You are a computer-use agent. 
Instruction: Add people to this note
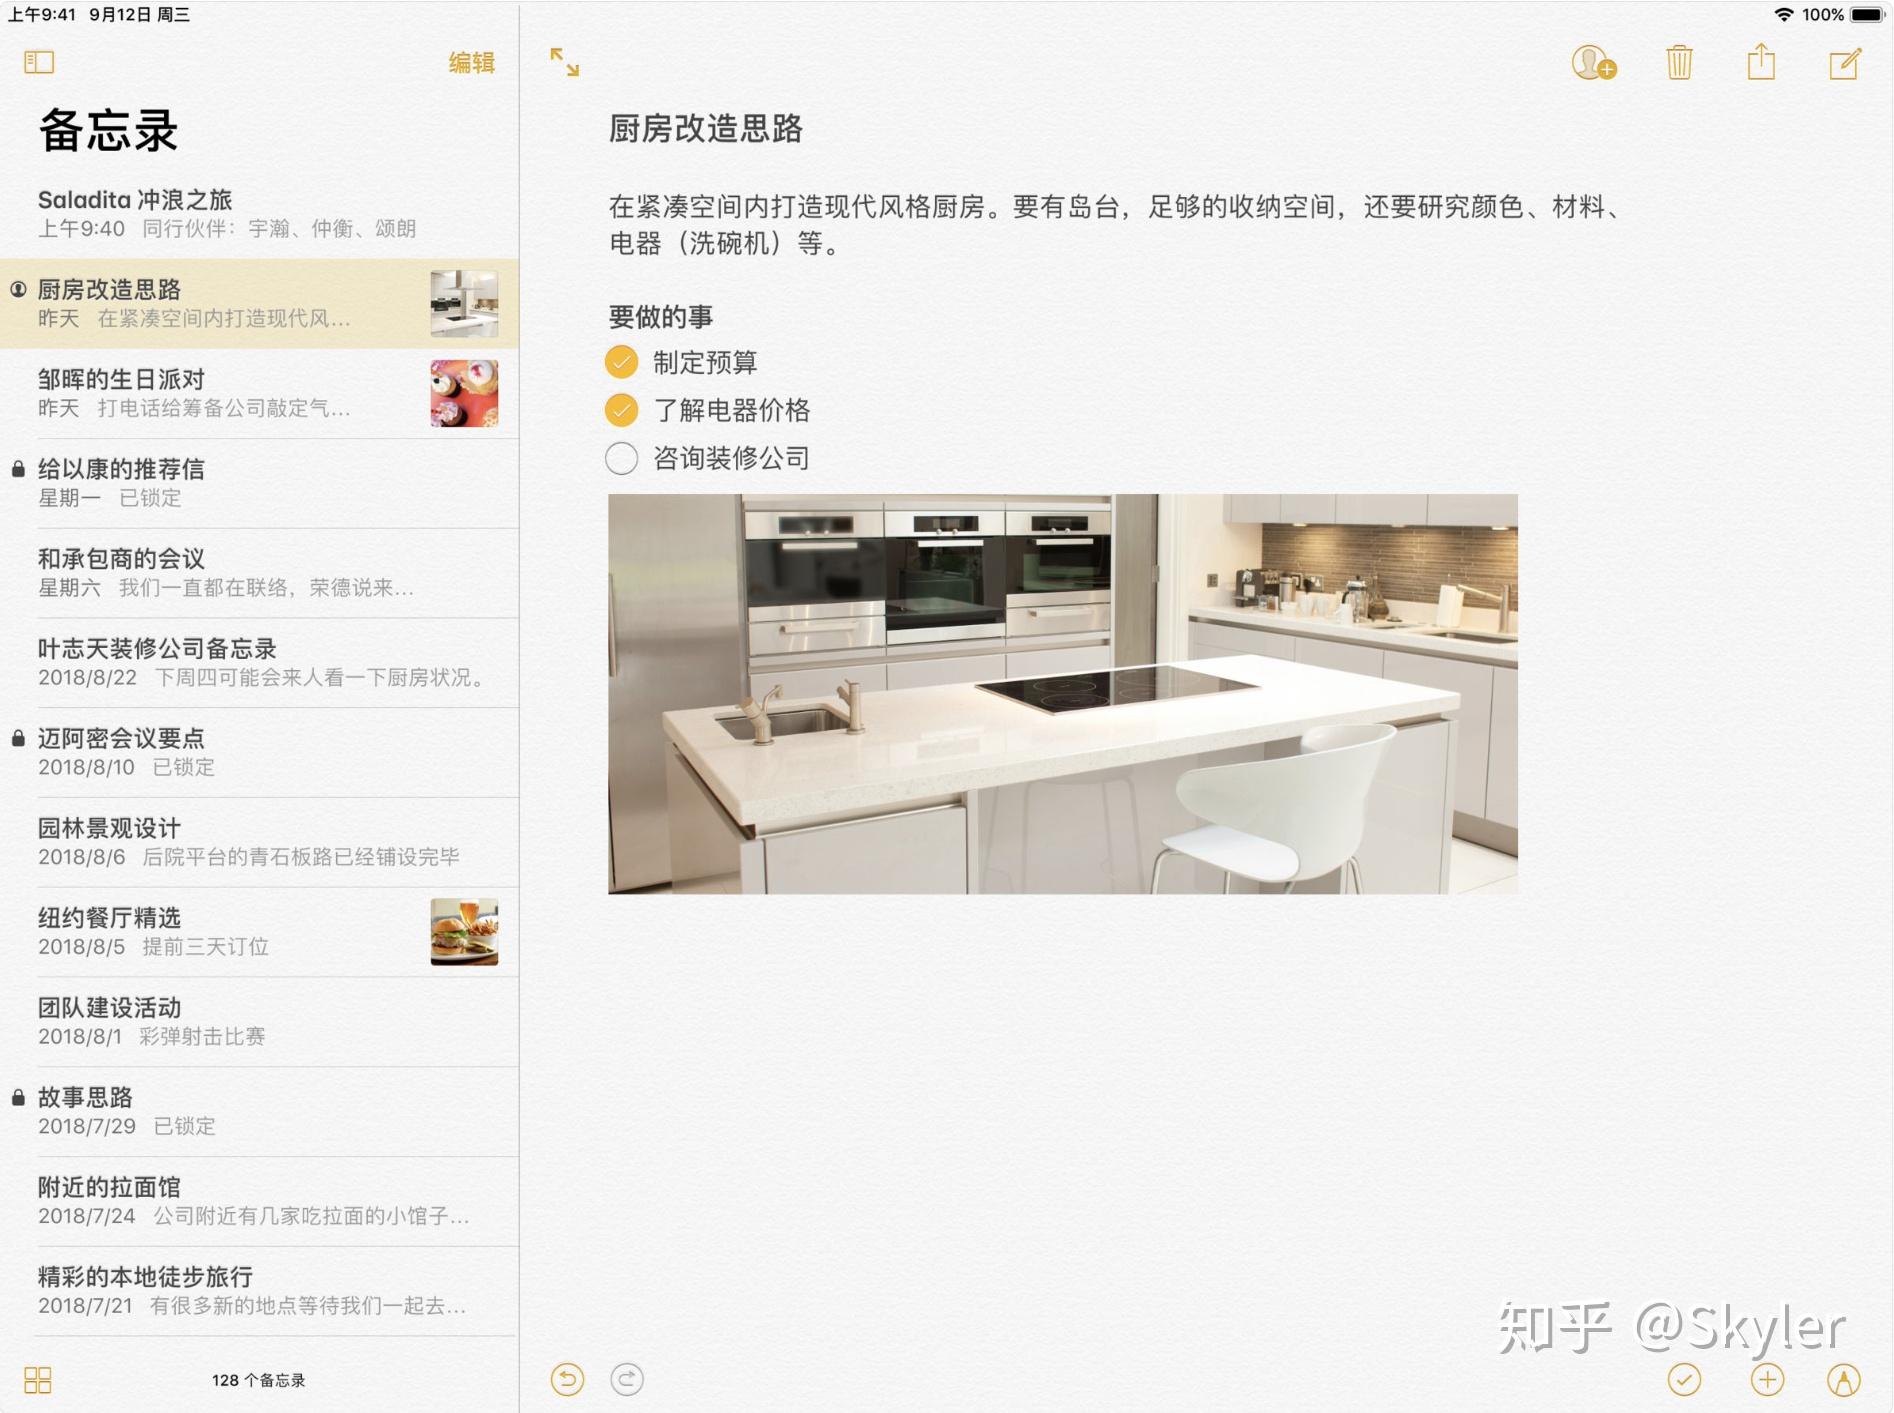(x=1594, y=62)
